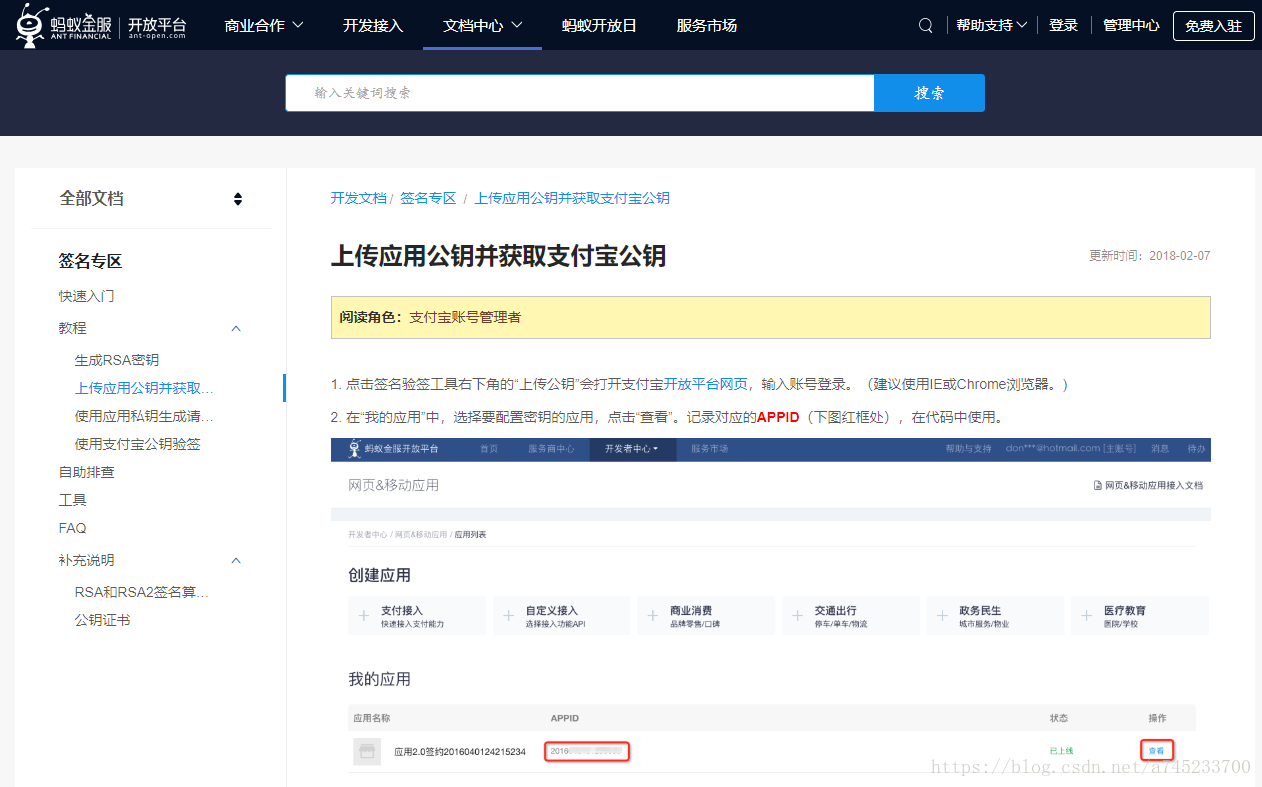Expand the 帮助支持 dropdown
This screenshot has width=1262, height=787.
[x=992, y=26]
